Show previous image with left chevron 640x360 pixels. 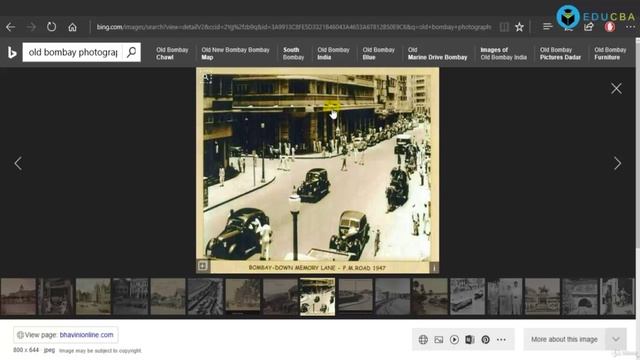point(18,163)
